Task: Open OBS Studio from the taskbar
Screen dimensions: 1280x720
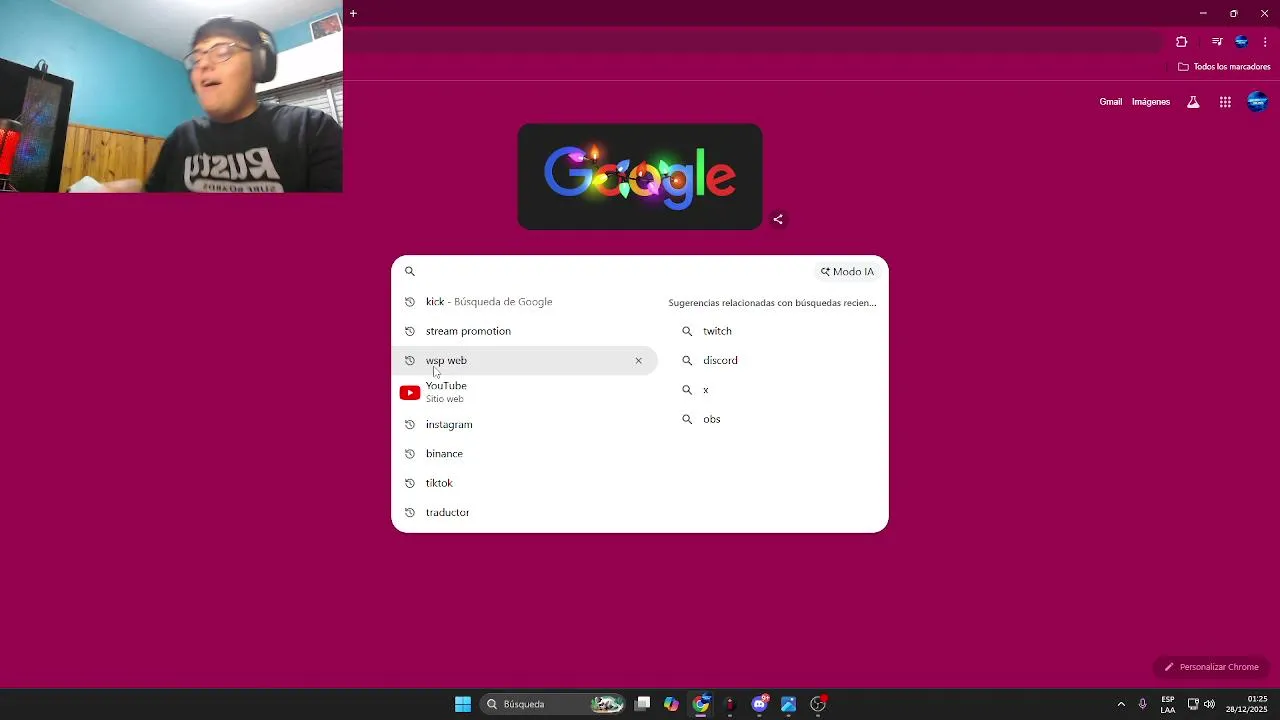Action: click(x=818, y=704)
